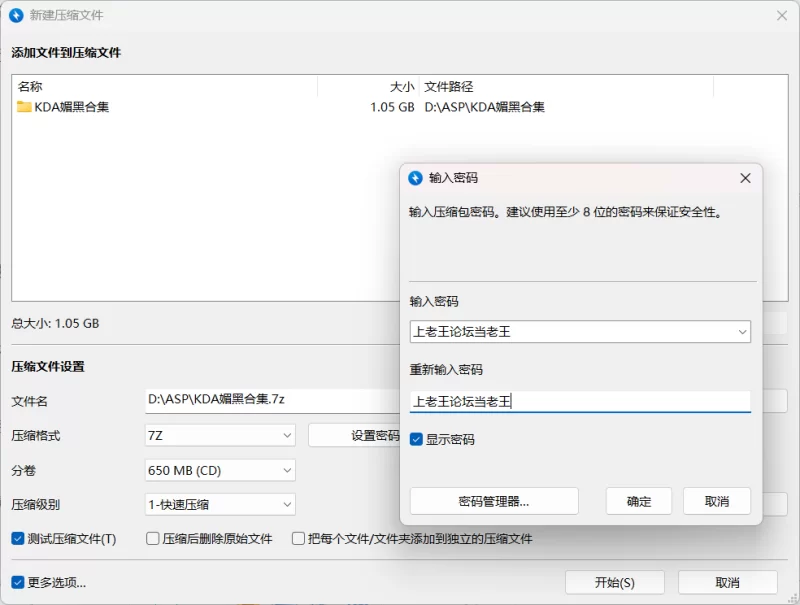This screenshot has width=800, height=605.
Task: Confirm password with 确定 button
Action: (x=639, y=501)
